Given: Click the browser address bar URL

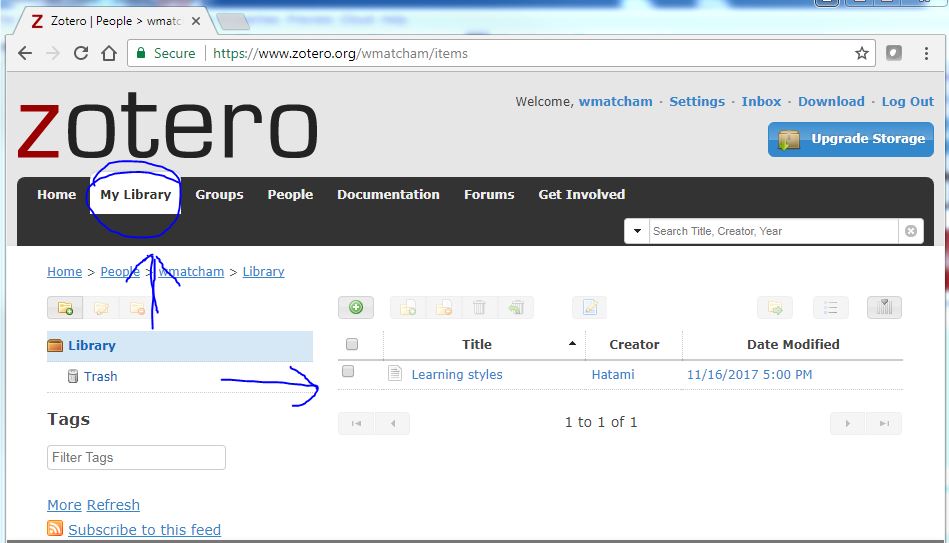Looking at the screenshot, I should 340,53.
